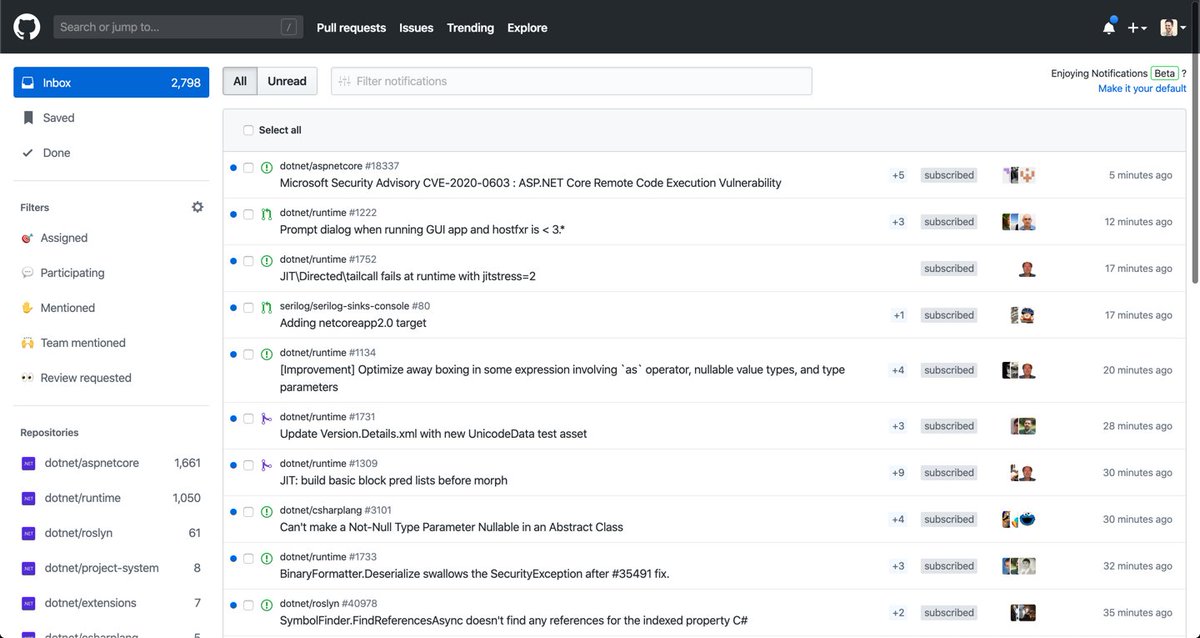Click the +5 badge on aspnetcore #18337

pos(898,175)
